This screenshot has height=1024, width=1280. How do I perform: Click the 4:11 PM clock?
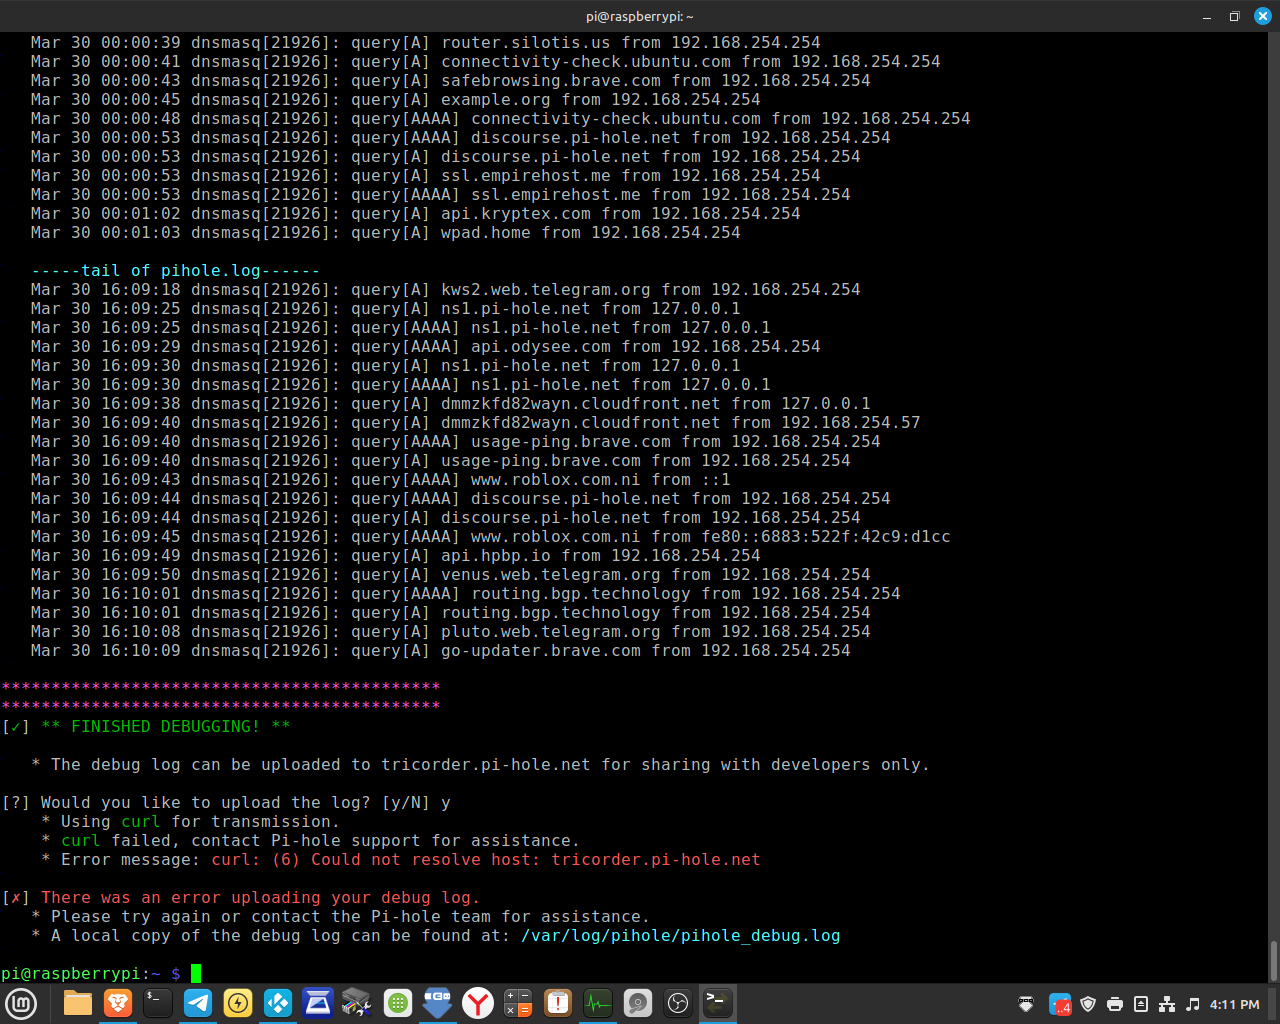1235,1004
